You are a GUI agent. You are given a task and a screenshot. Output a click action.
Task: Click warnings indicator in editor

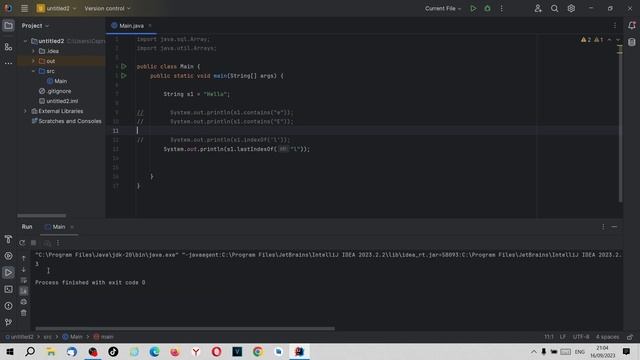pos(592,40)
